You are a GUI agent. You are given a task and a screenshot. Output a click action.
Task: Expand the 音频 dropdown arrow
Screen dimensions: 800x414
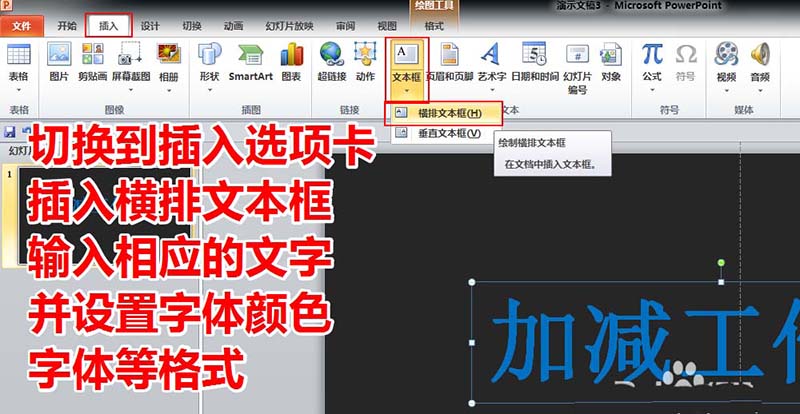[x=760, y=90]
